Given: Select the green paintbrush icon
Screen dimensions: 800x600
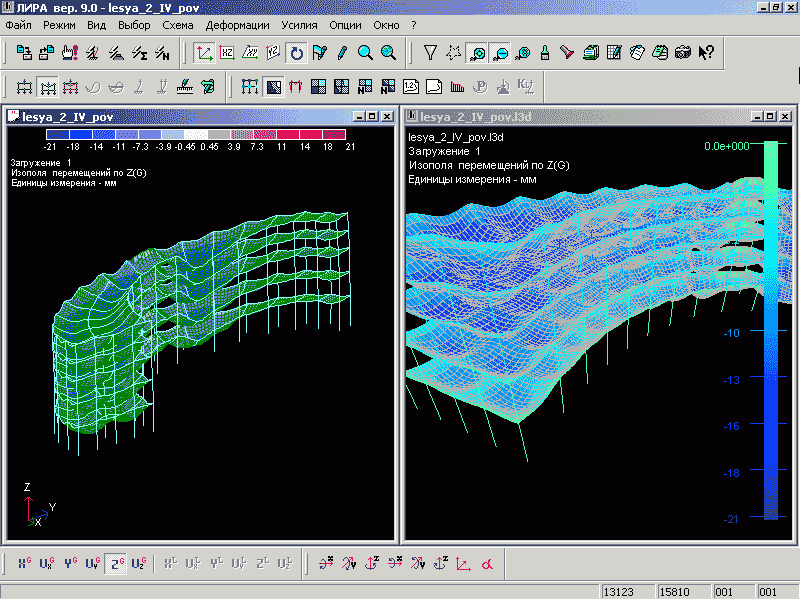Looking at the screenshot, I should tap(545, 53).
